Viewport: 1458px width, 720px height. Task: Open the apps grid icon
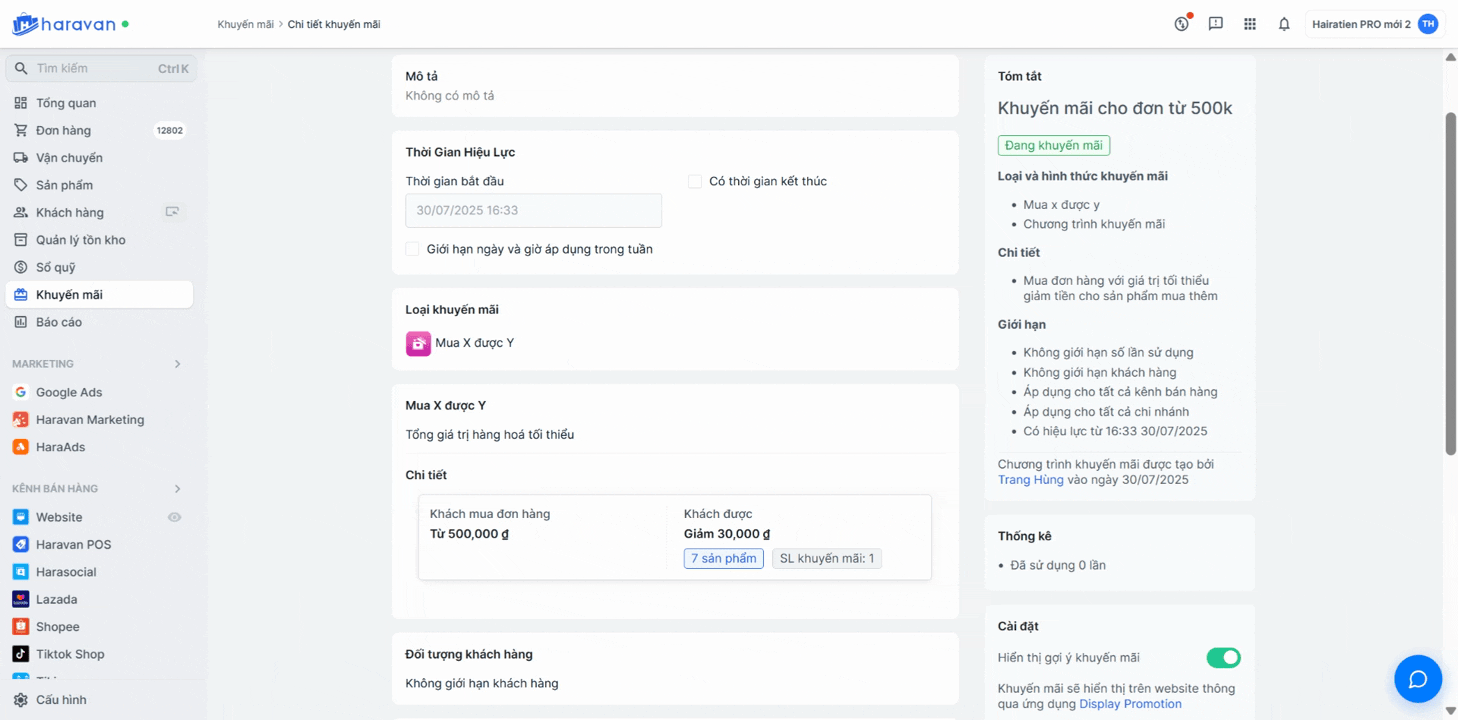click(1250, 24)
